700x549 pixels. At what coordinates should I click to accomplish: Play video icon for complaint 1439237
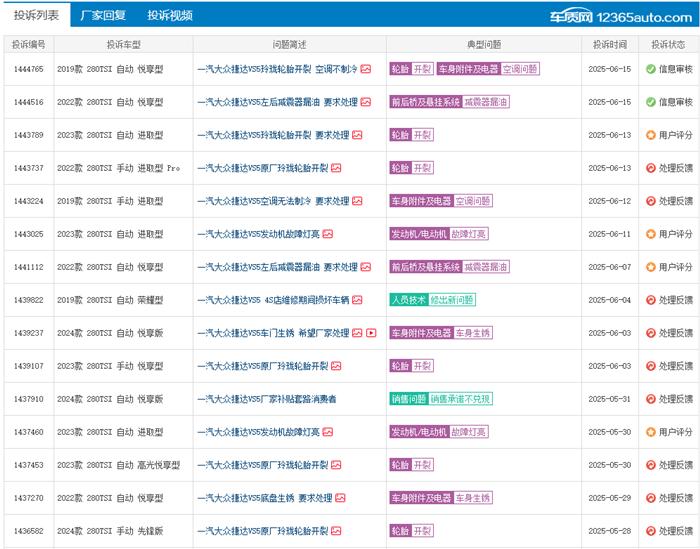[x=371, y=333]
